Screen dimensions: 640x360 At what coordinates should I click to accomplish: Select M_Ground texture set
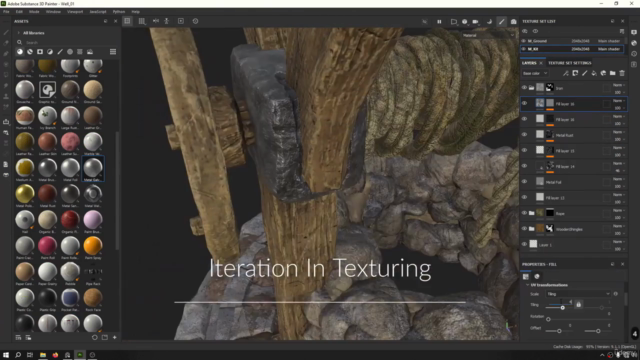tap(572, 41)
